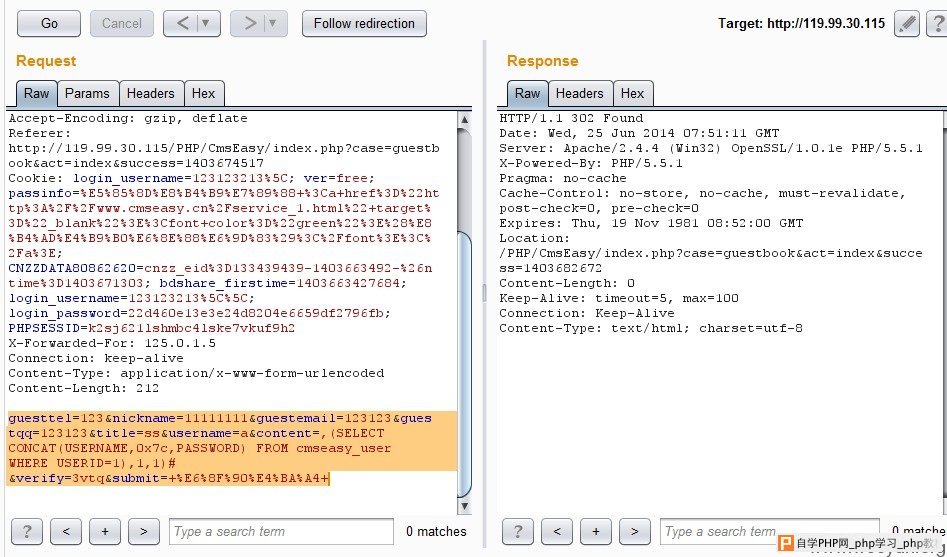Click the 'Server: Apache/2.4.4' response line
This screenshot has height=557, width=947.
(x=711, y=148)
